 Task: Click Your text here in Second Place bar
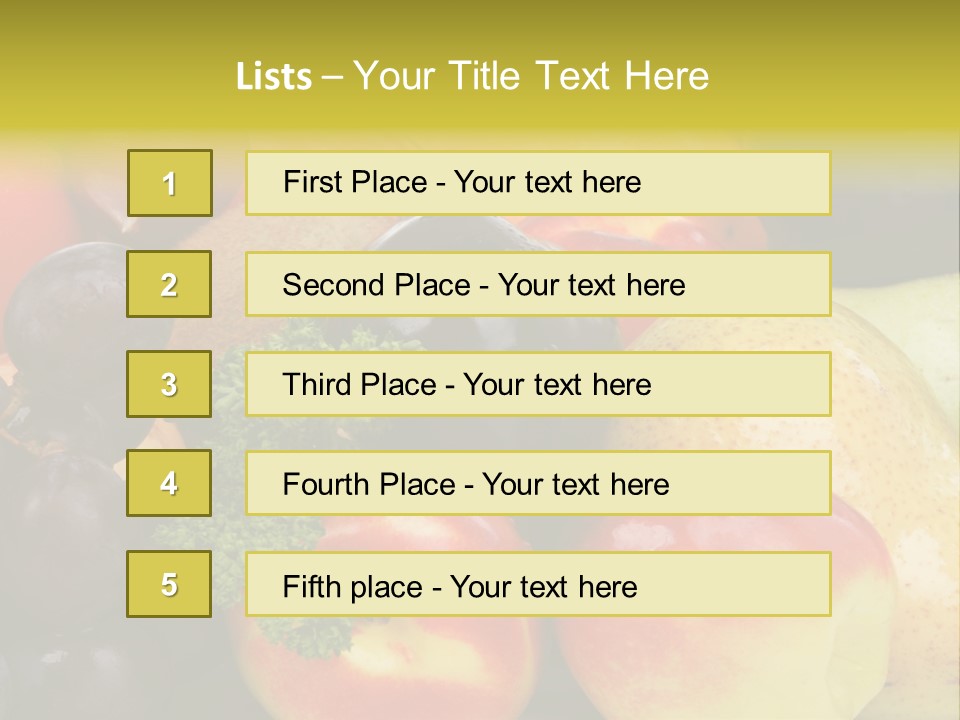click(591, 285)
